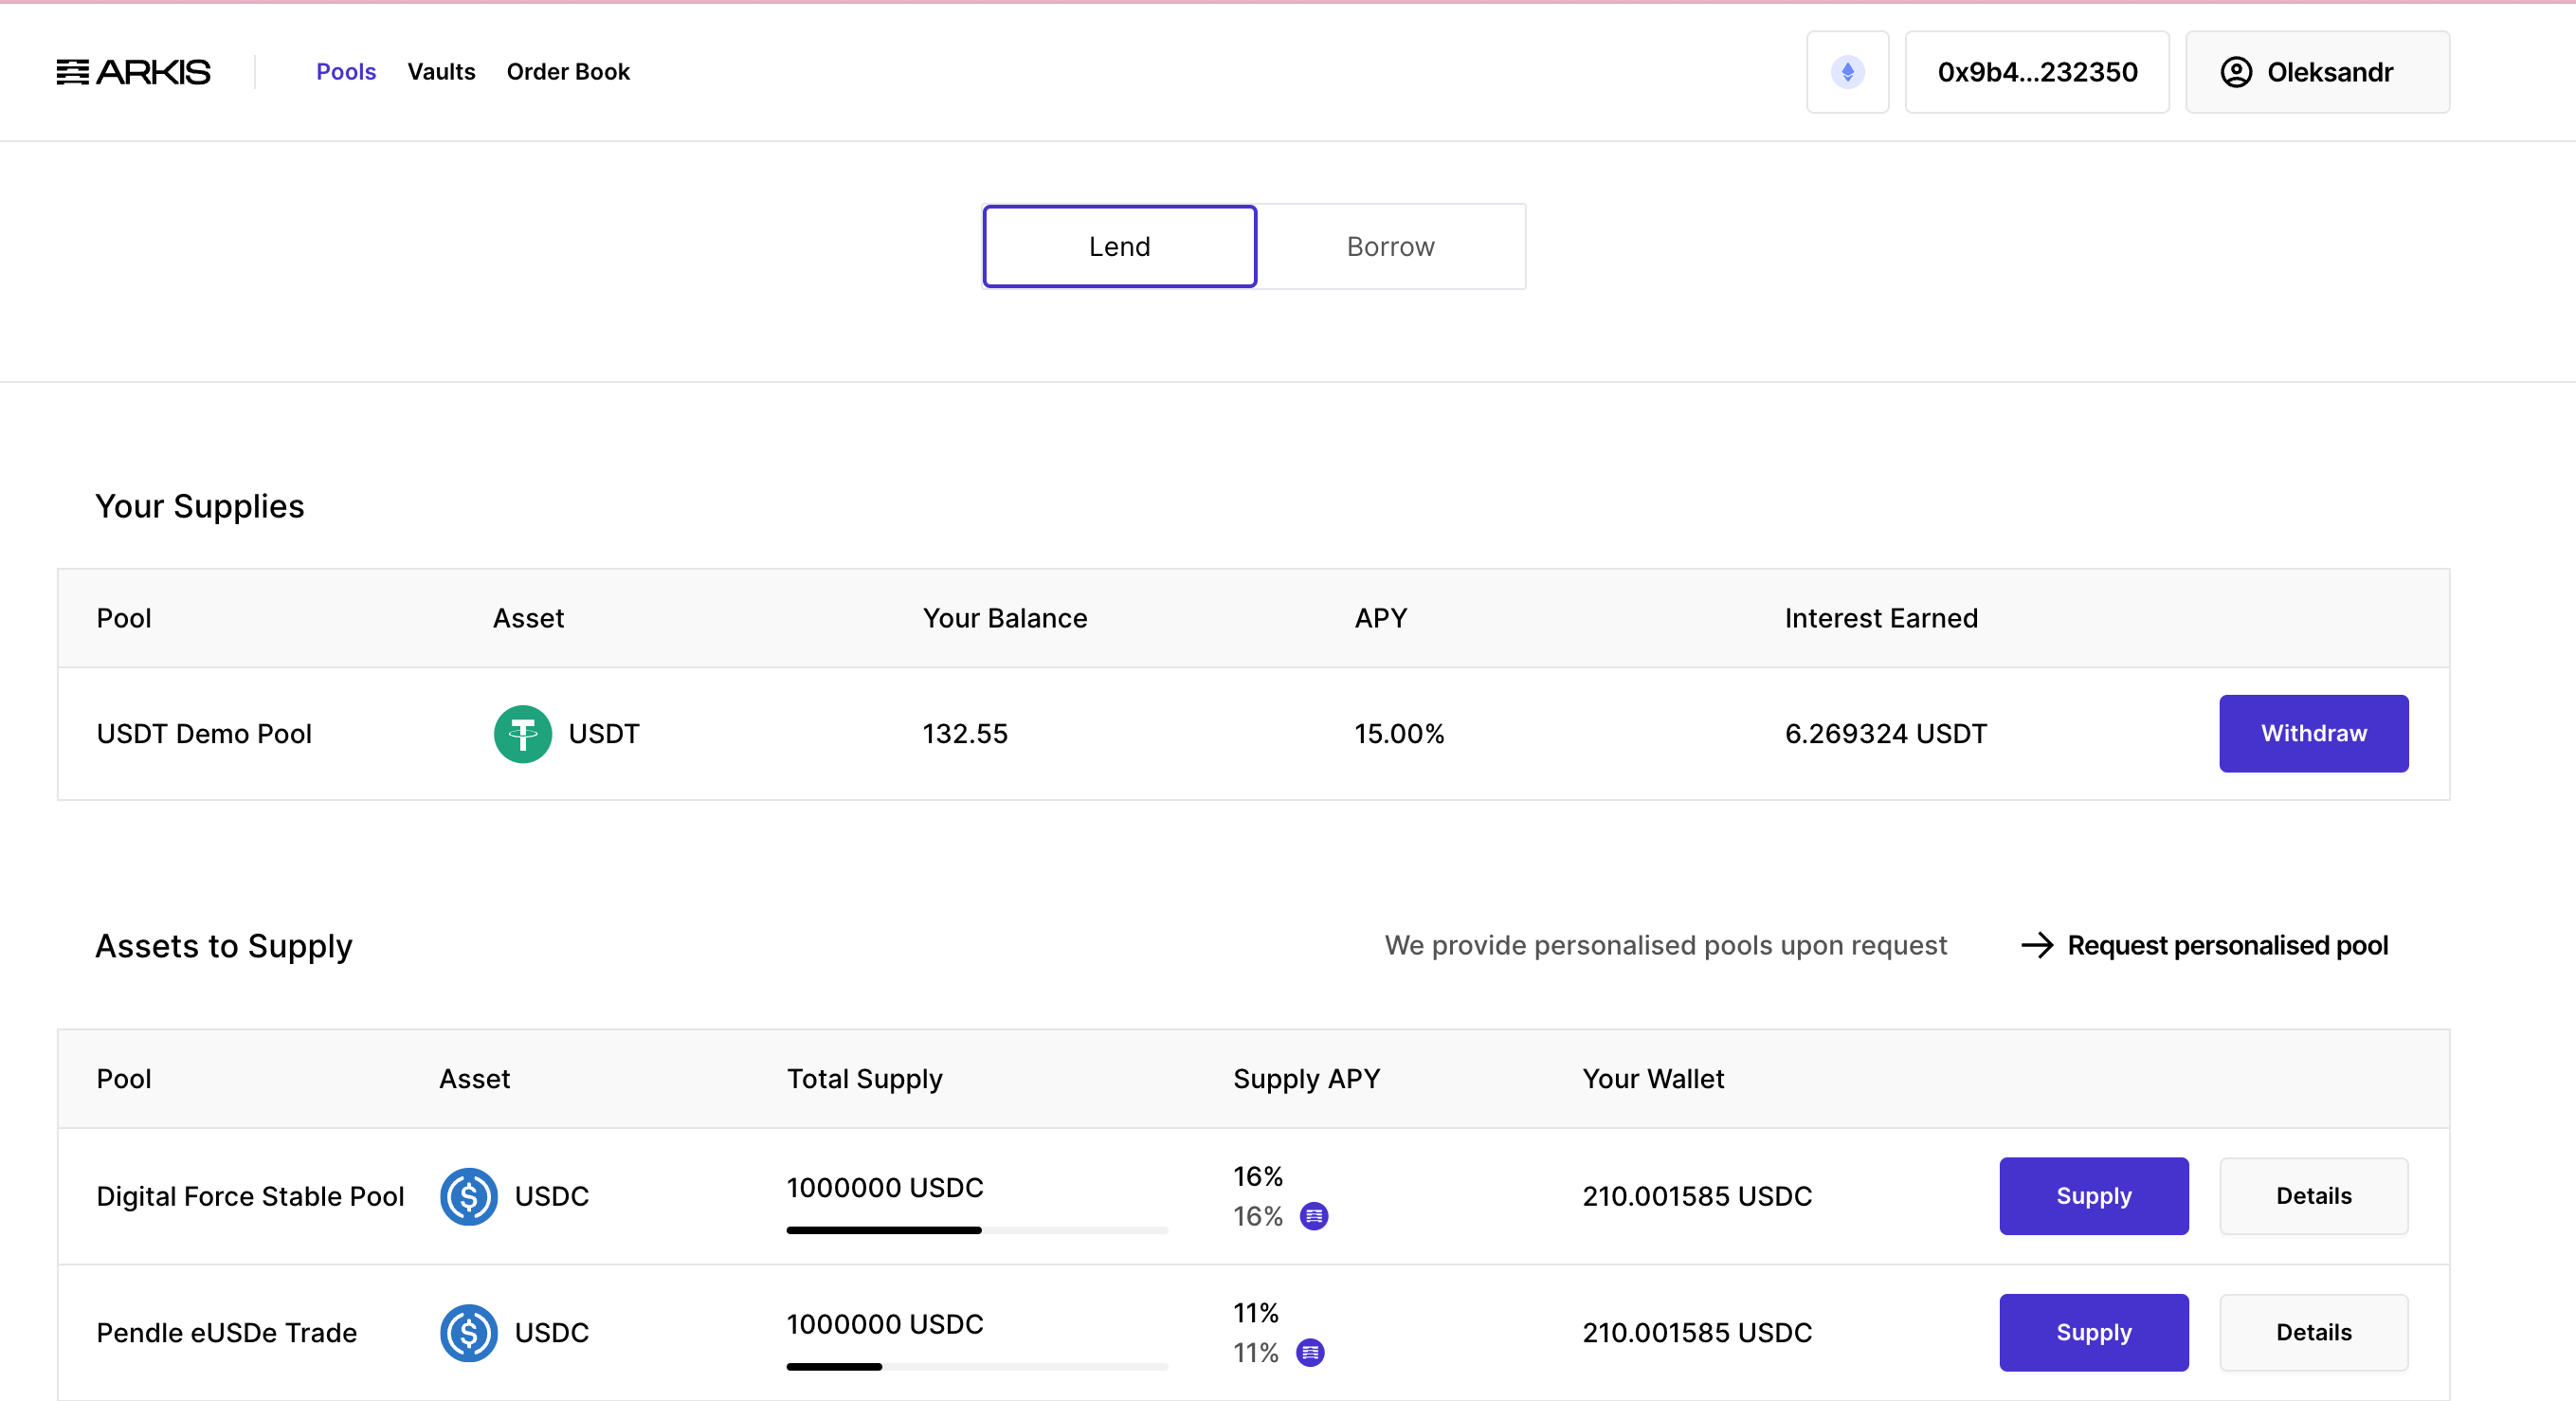Switch to the Lend mode
This screenshot has height=1401, width=2576.
click(1119, 247)
